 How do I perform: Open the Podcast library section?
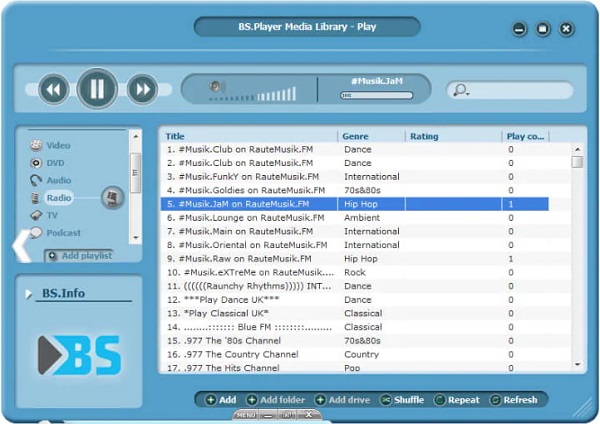click(x=64, y=233)
